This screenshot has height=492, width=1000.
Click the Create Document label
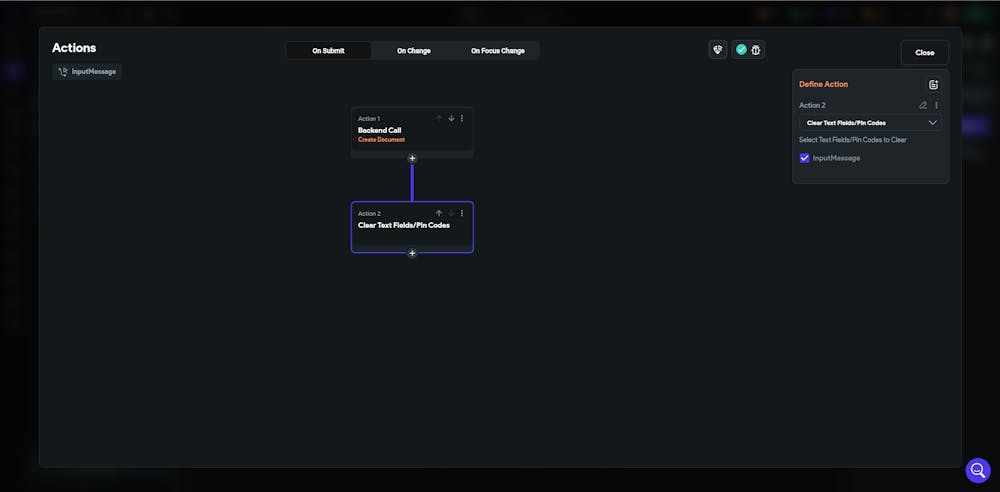click(x=381, y=140)
